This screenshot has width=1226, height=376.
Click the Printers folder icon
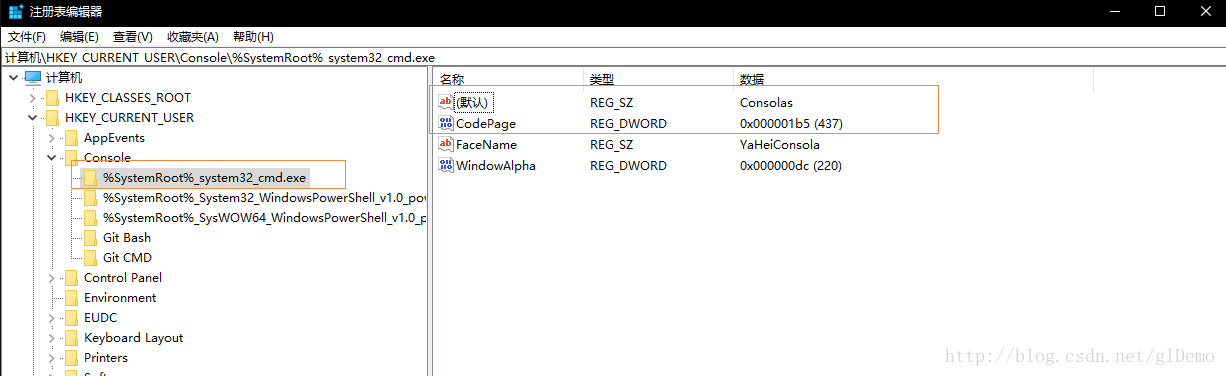[71, 358]
